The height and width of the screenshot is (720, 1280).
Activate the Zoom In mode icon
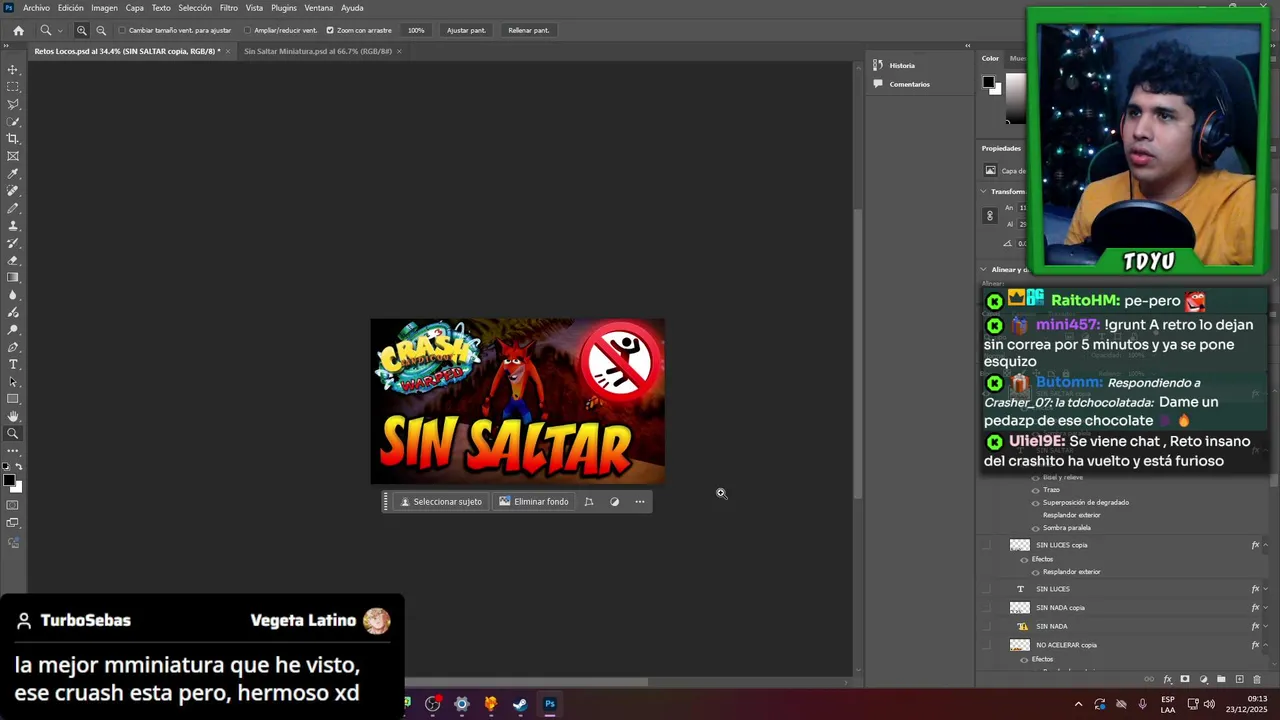82,30
